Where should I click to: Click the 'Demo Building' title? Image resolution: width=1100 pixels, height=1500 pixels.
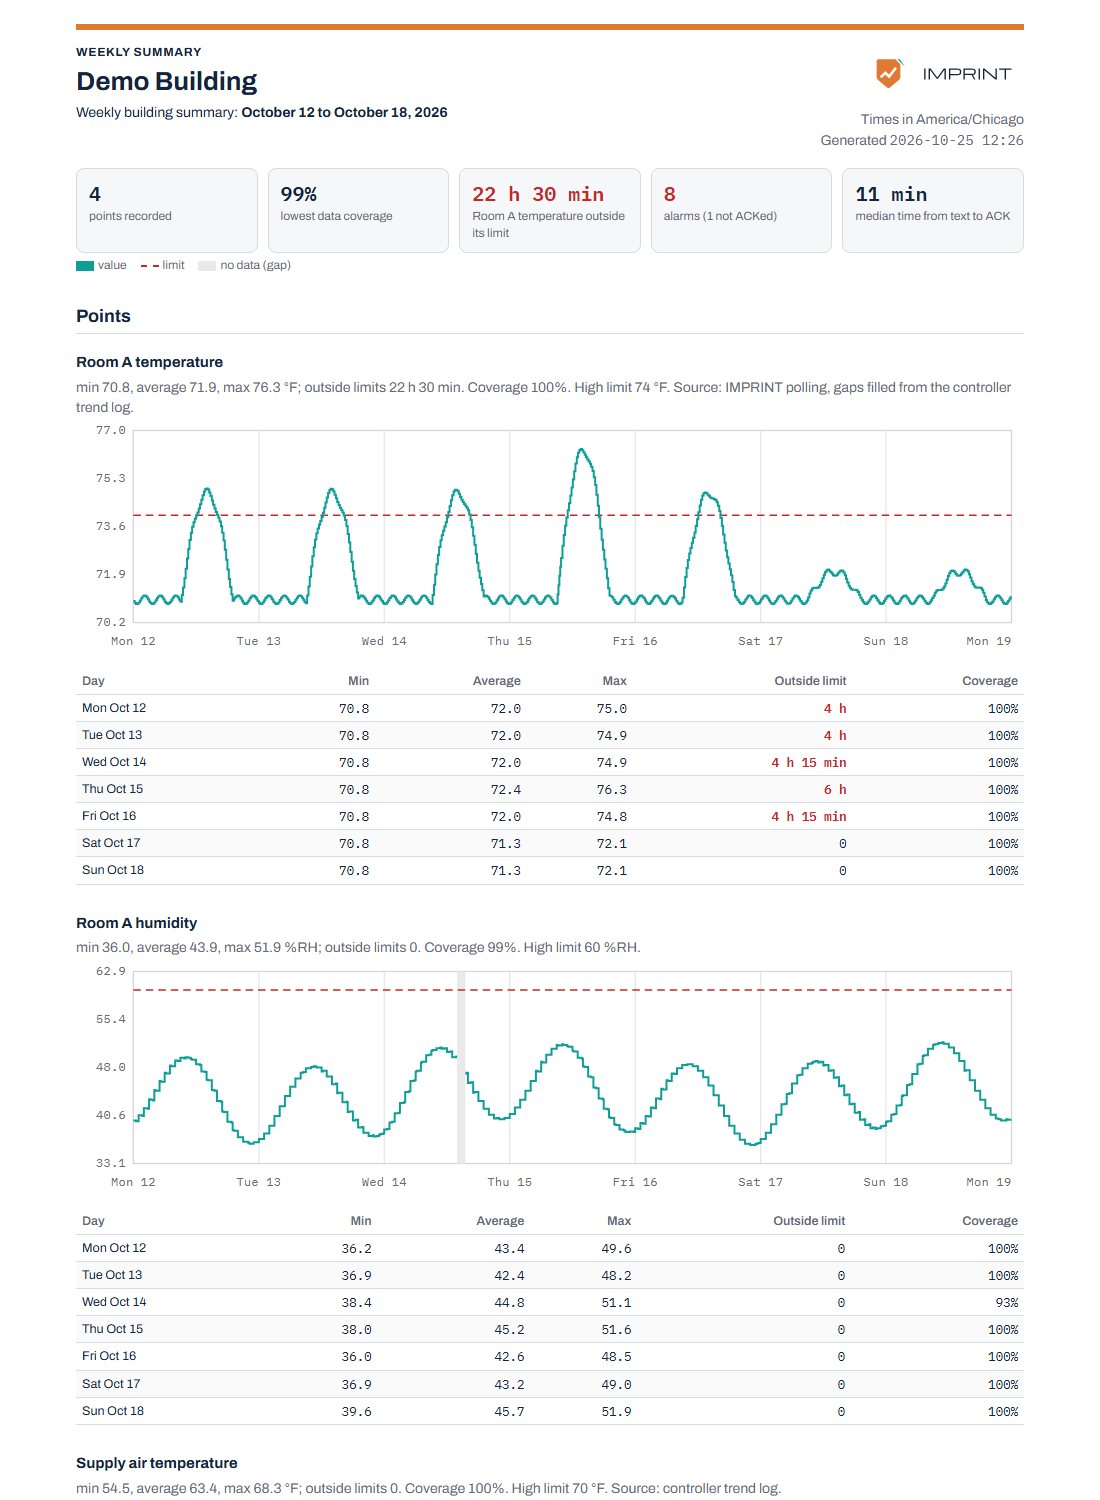tap(167, 81)
